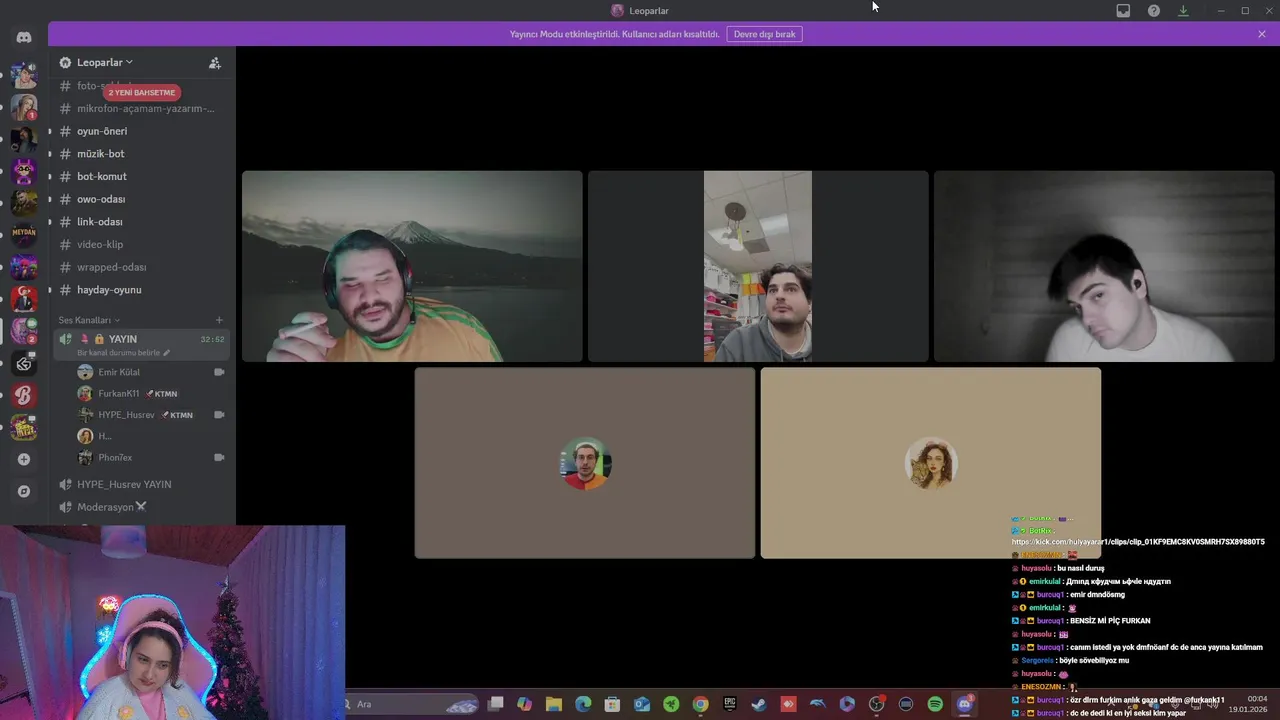Click the woman avatar in tan participant tile
The width and height of the screenshot is (1280, 720).
click(931, 463)
